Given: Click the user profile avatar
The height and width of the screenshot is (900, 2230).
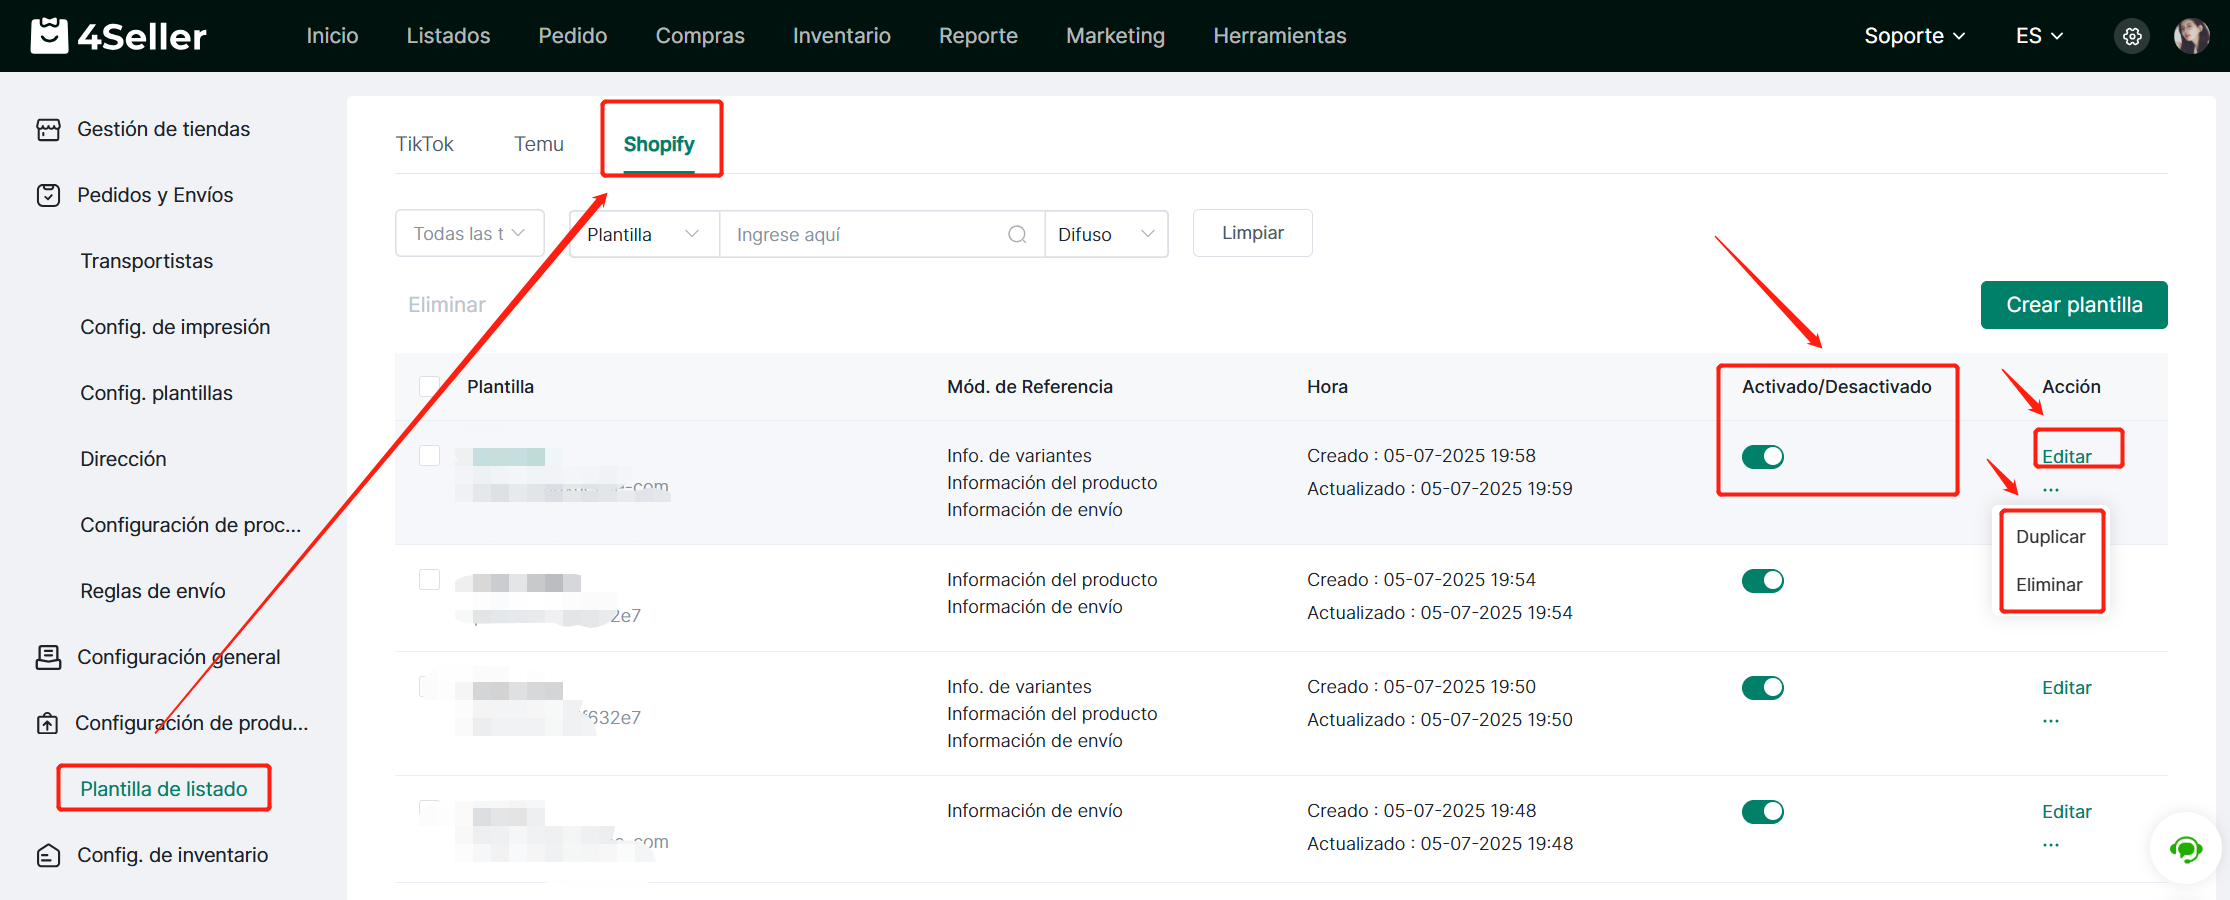Looking at the screenshot, I should point(2190,36).
